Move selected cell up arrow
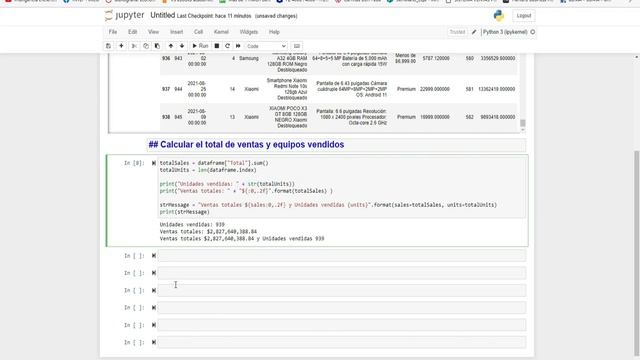The image size is (640, 360). (171, 46)
